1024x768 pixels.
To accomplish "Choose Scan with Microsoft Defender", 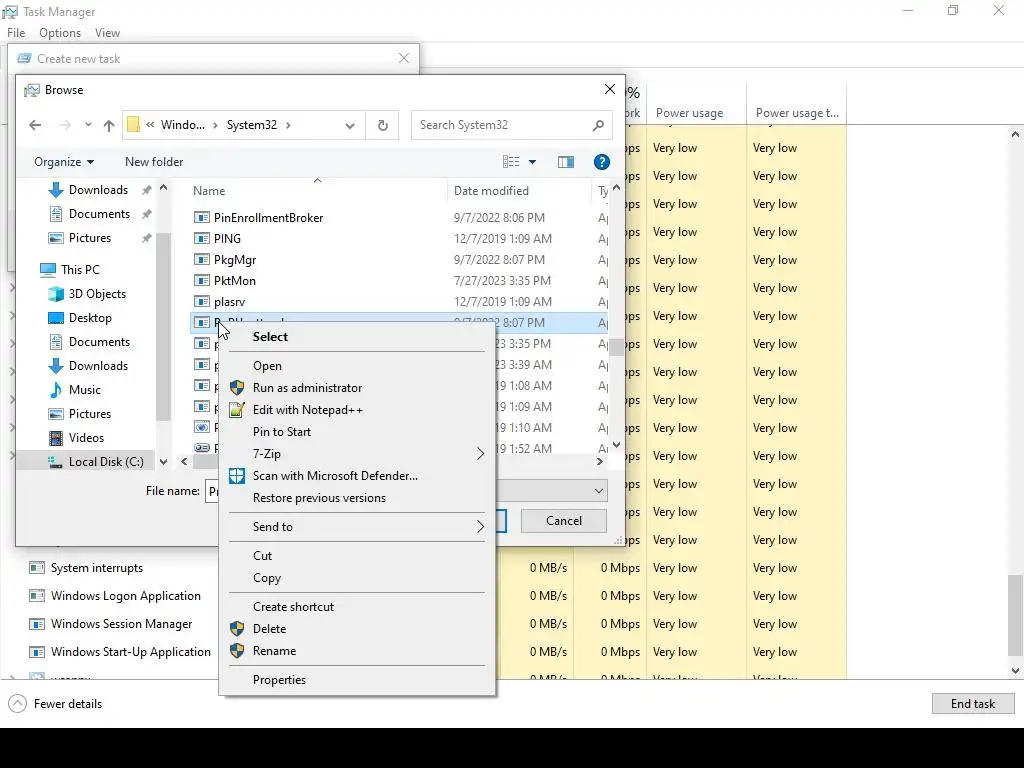I will click(357, 476).
